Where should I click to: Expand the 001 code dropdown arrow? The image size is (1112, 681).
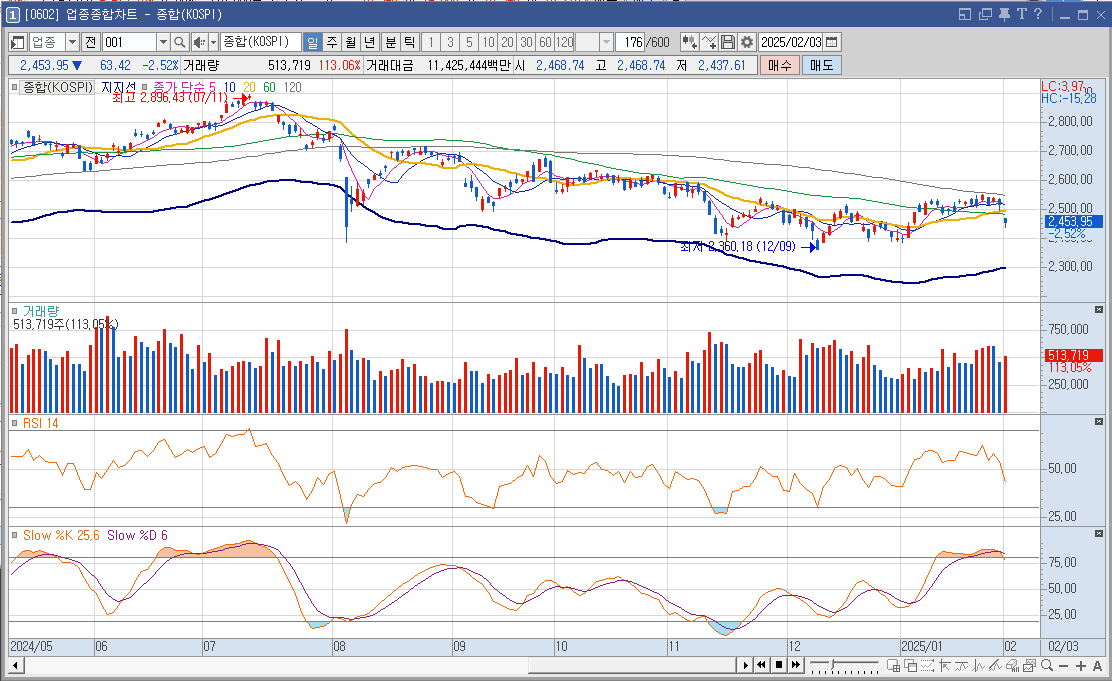(163, 43)
